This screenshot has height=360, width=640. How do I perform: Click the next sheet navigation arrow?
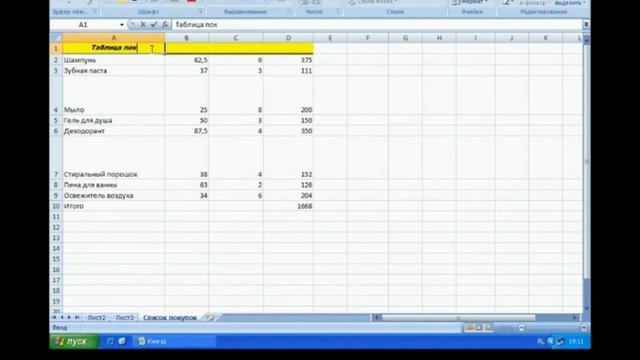point(69,318)
